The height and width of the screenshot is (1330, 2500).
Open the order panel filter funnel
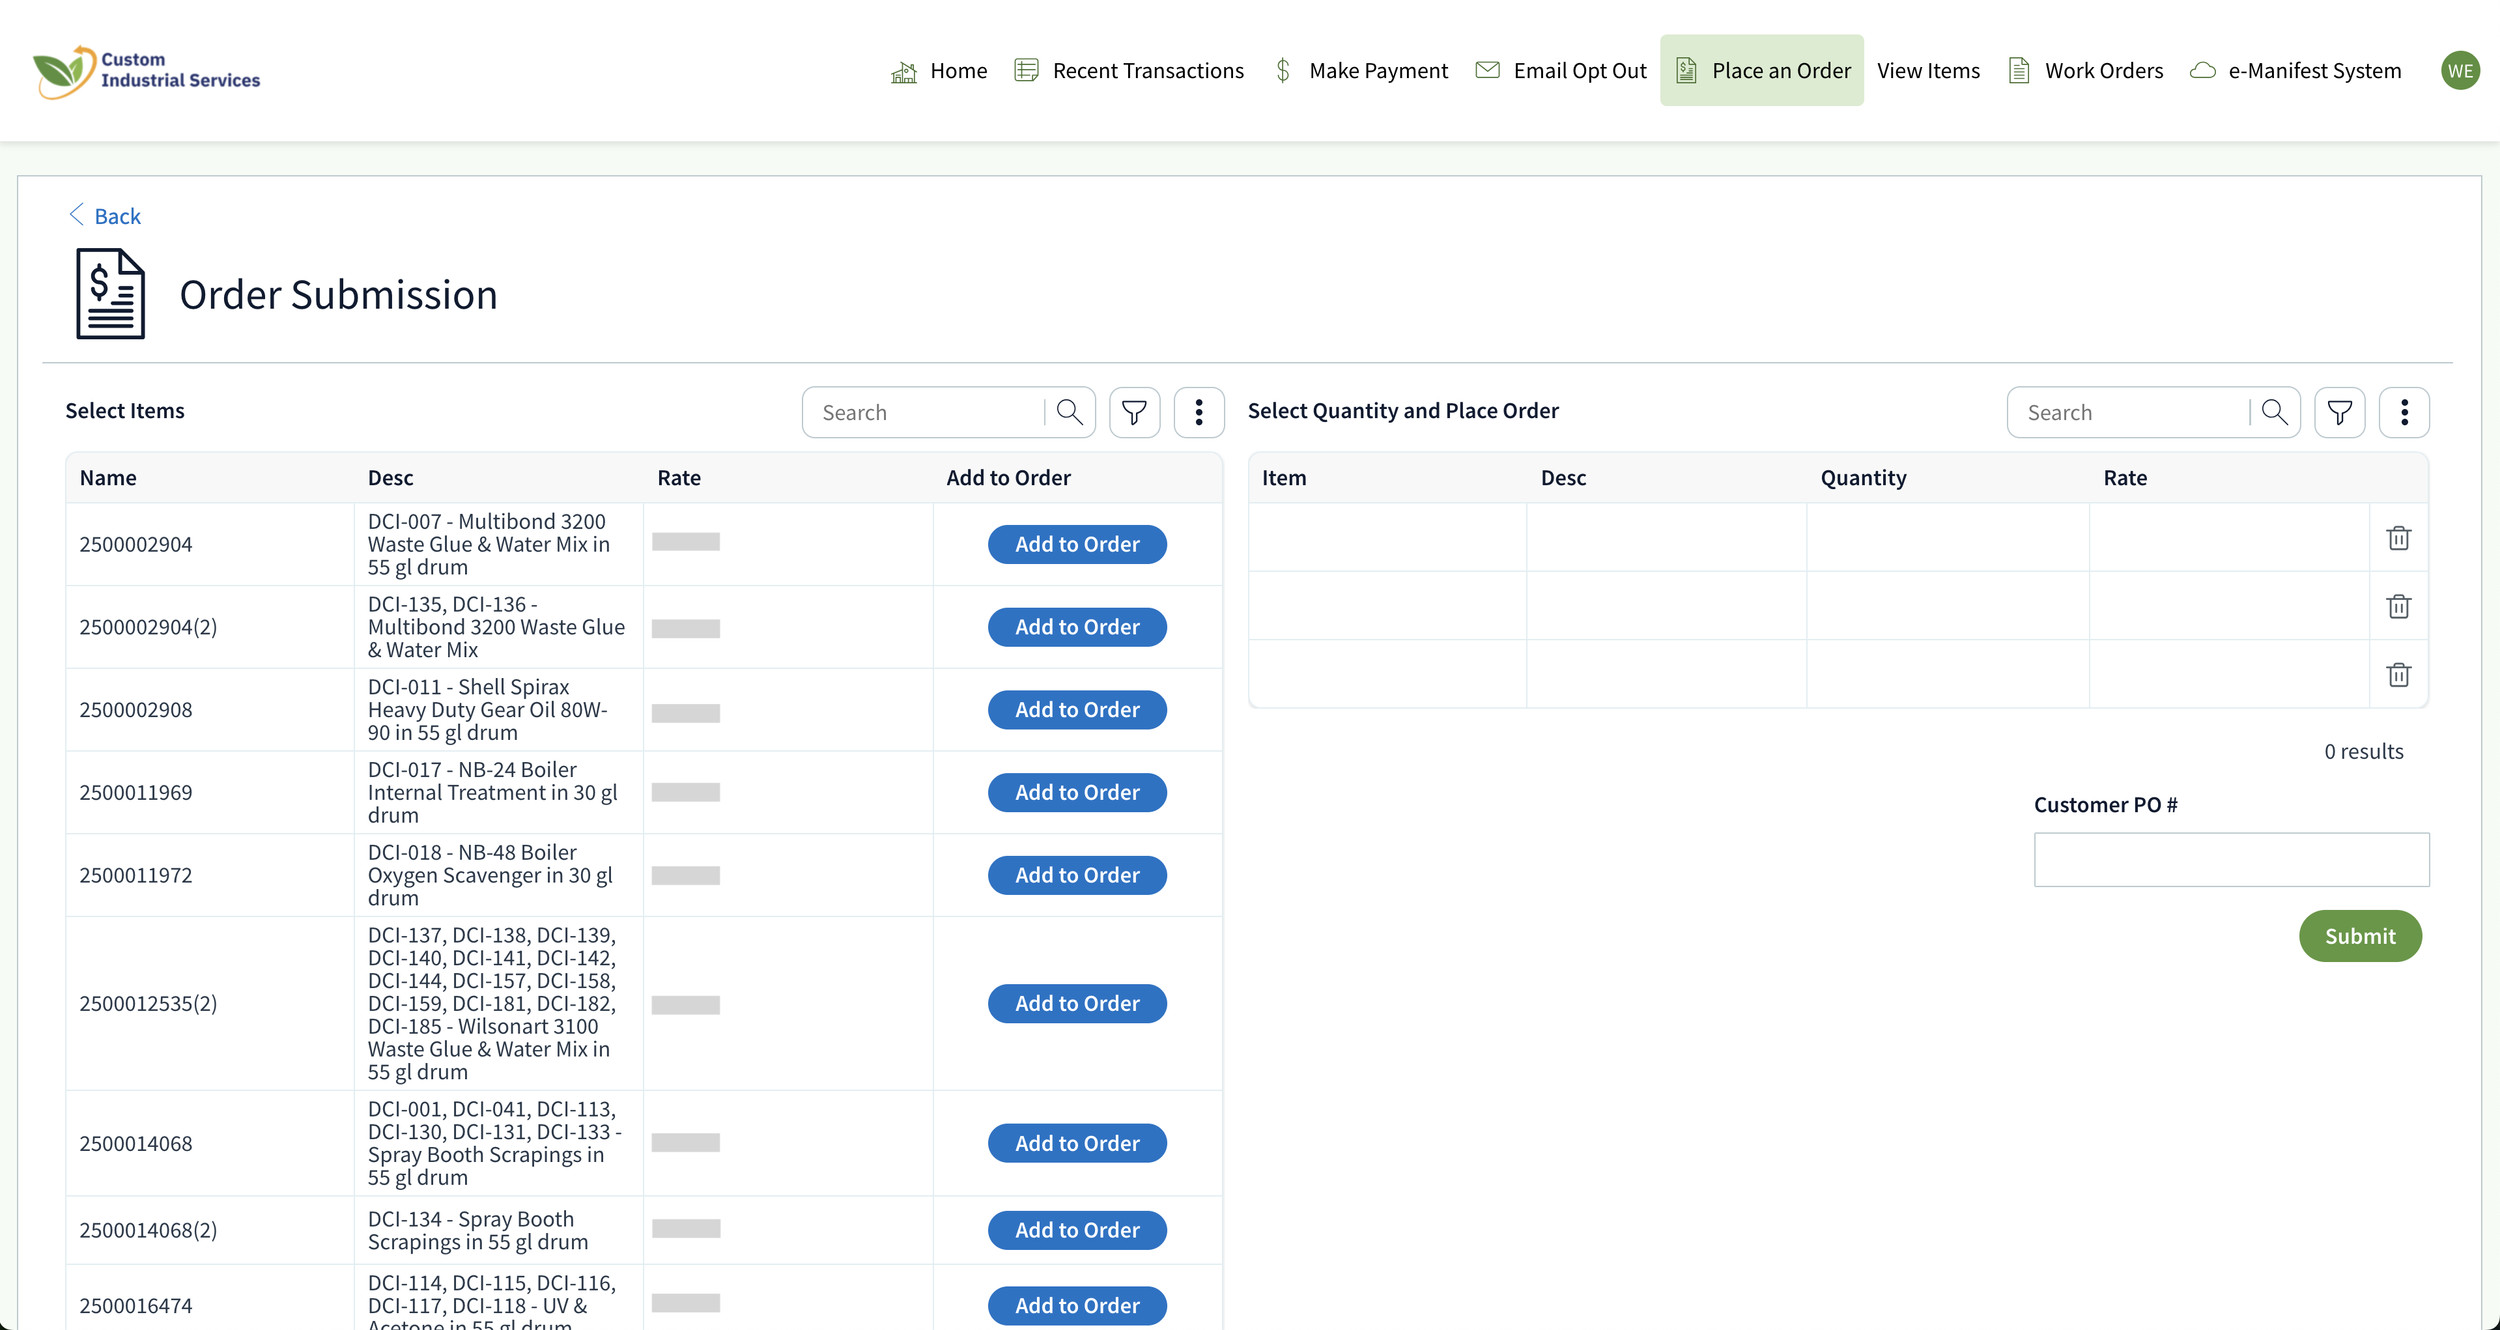[2339, 412]
